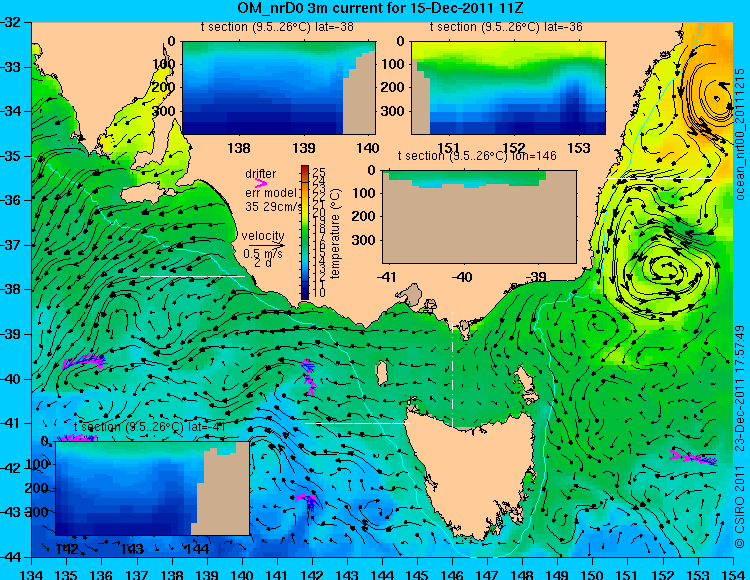Click the '200' depth label in lat=-36 inset
750x580 pixels.
(x=393, y=87)
